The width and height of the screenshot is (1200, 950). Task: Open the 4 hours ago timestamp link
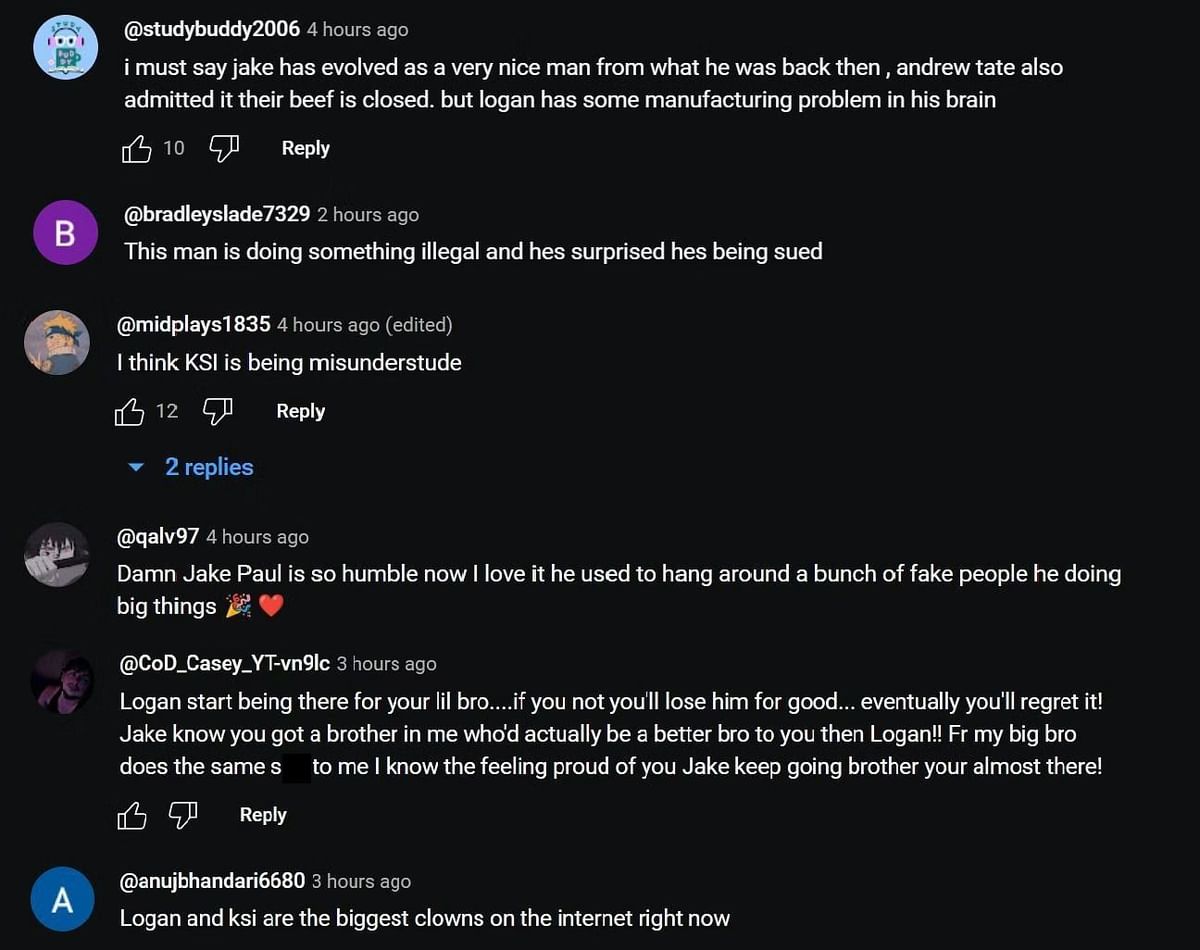pyautogui.click(x=357, y=29)
